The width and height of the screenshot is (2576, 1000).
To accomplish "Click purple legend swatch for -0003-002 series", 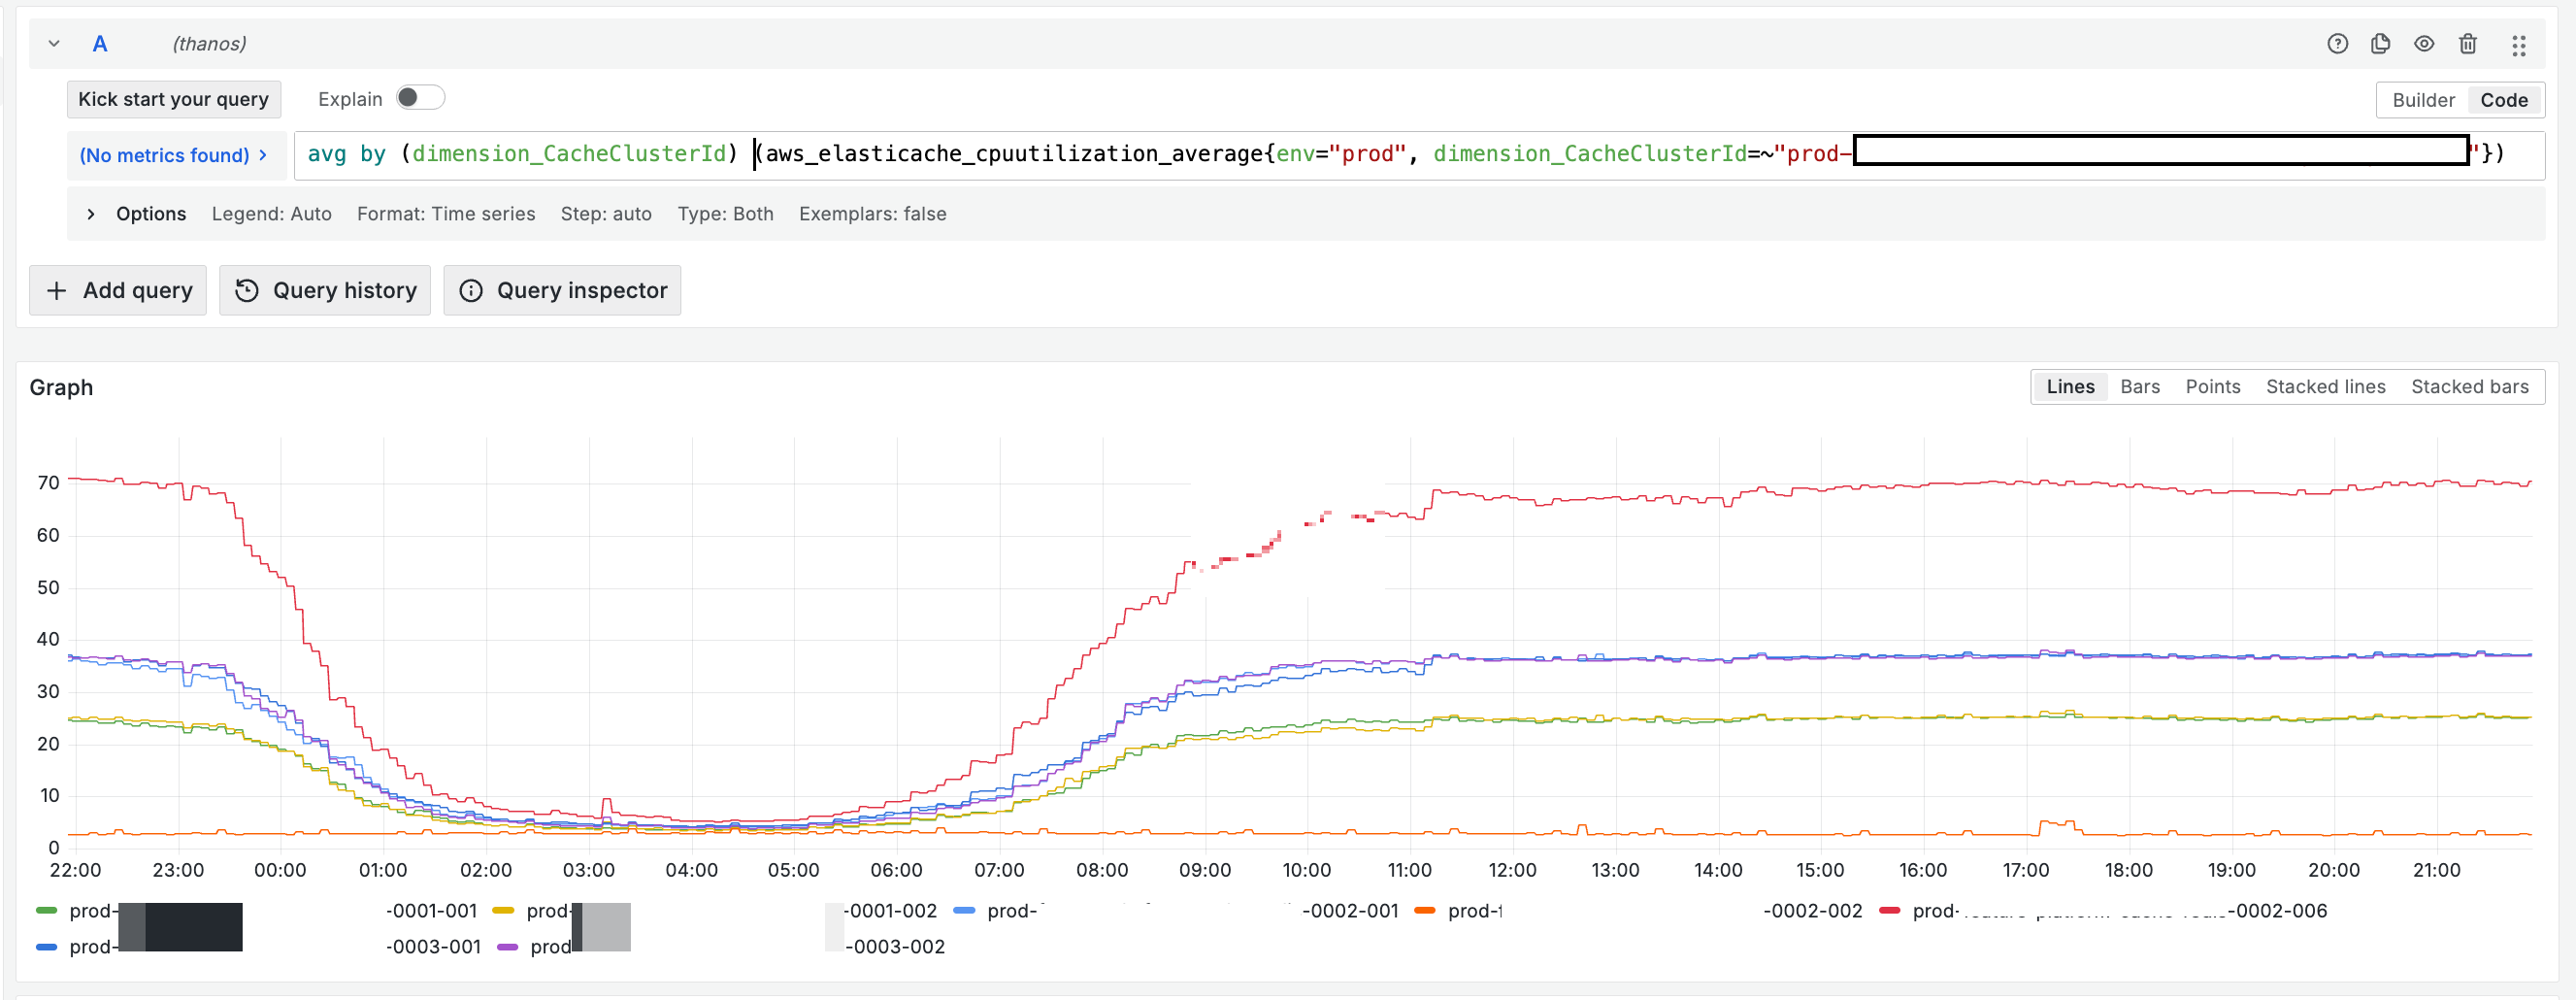I will click(507, 947).
